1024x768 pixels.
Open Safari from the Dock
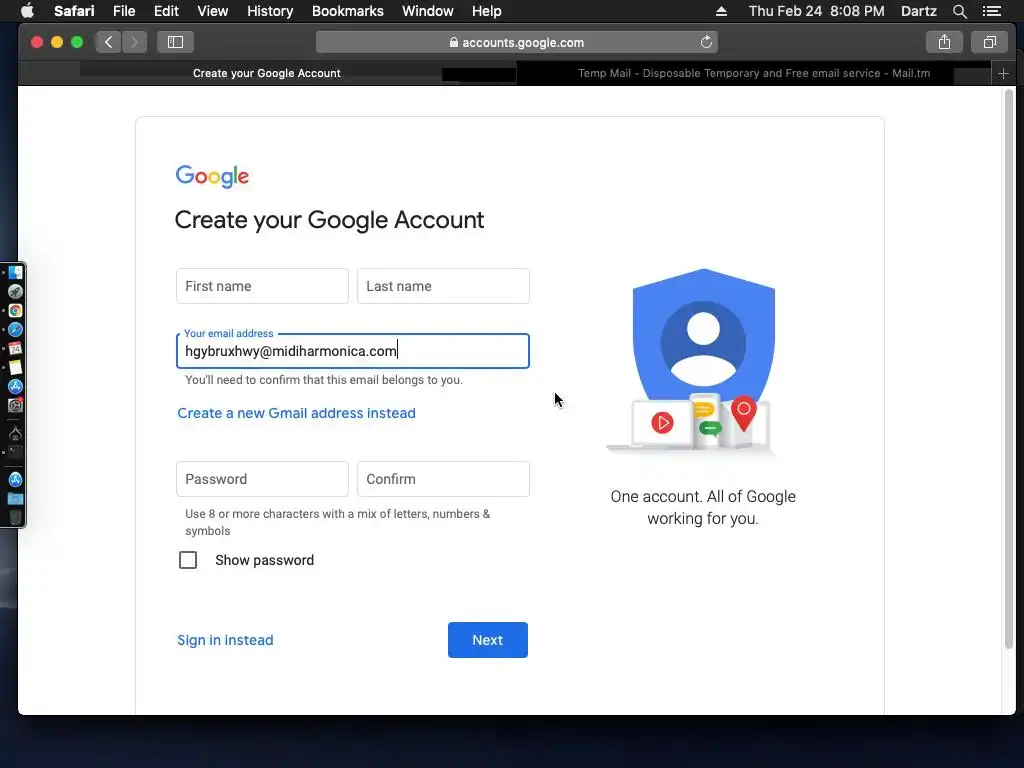pos(16,329)
